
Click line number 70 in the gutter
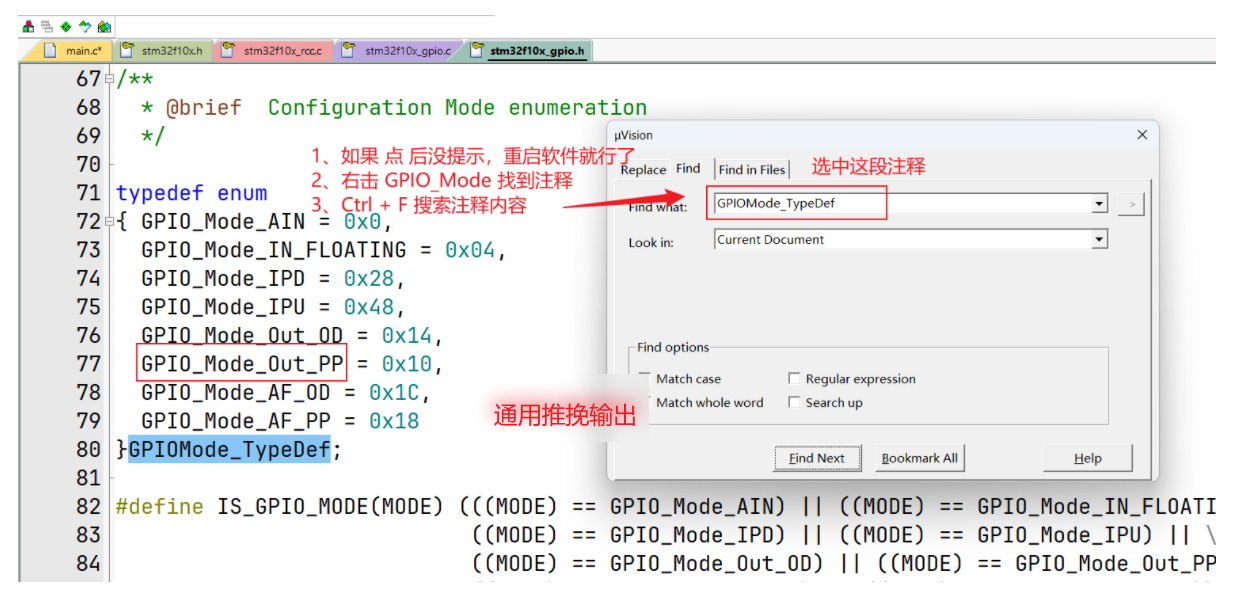88,164
